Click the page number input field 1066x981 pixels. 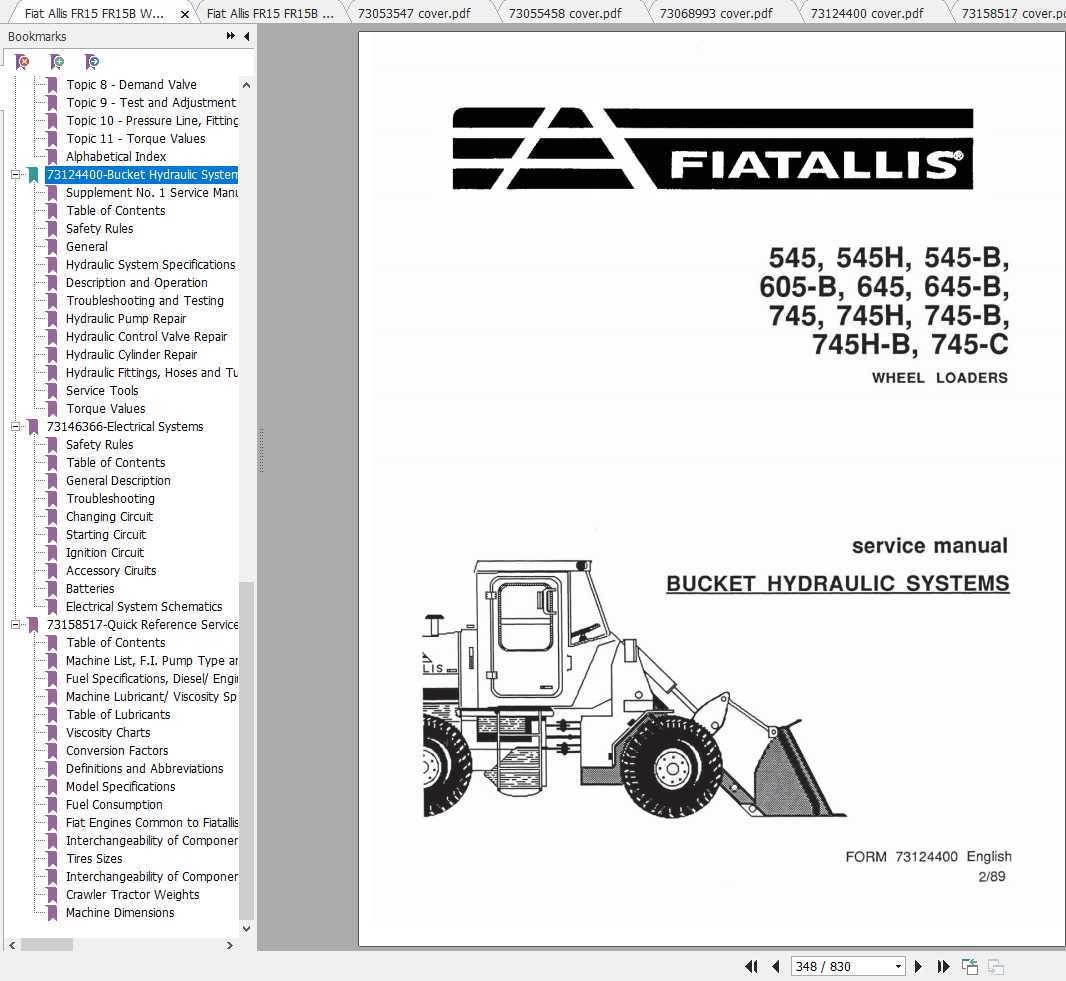(842, 966)
